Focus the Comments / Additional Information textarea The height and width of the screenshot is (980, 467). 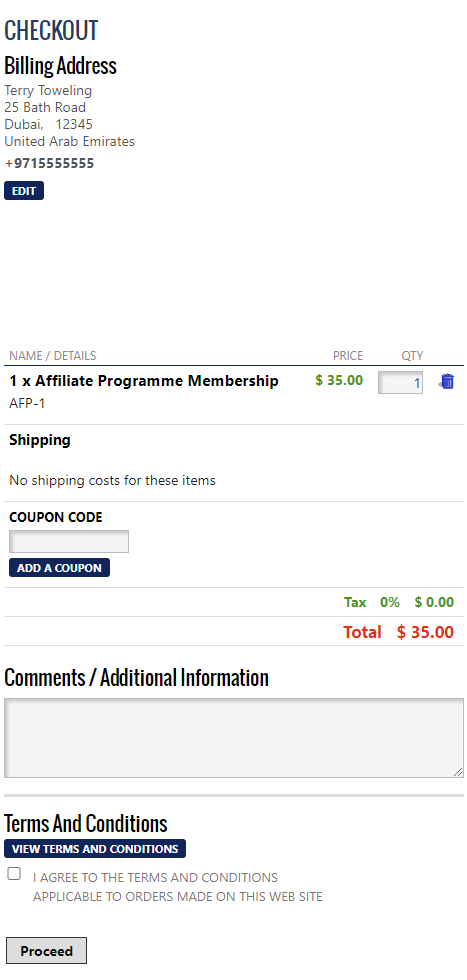pyautogui.click(x=234, y=738)
